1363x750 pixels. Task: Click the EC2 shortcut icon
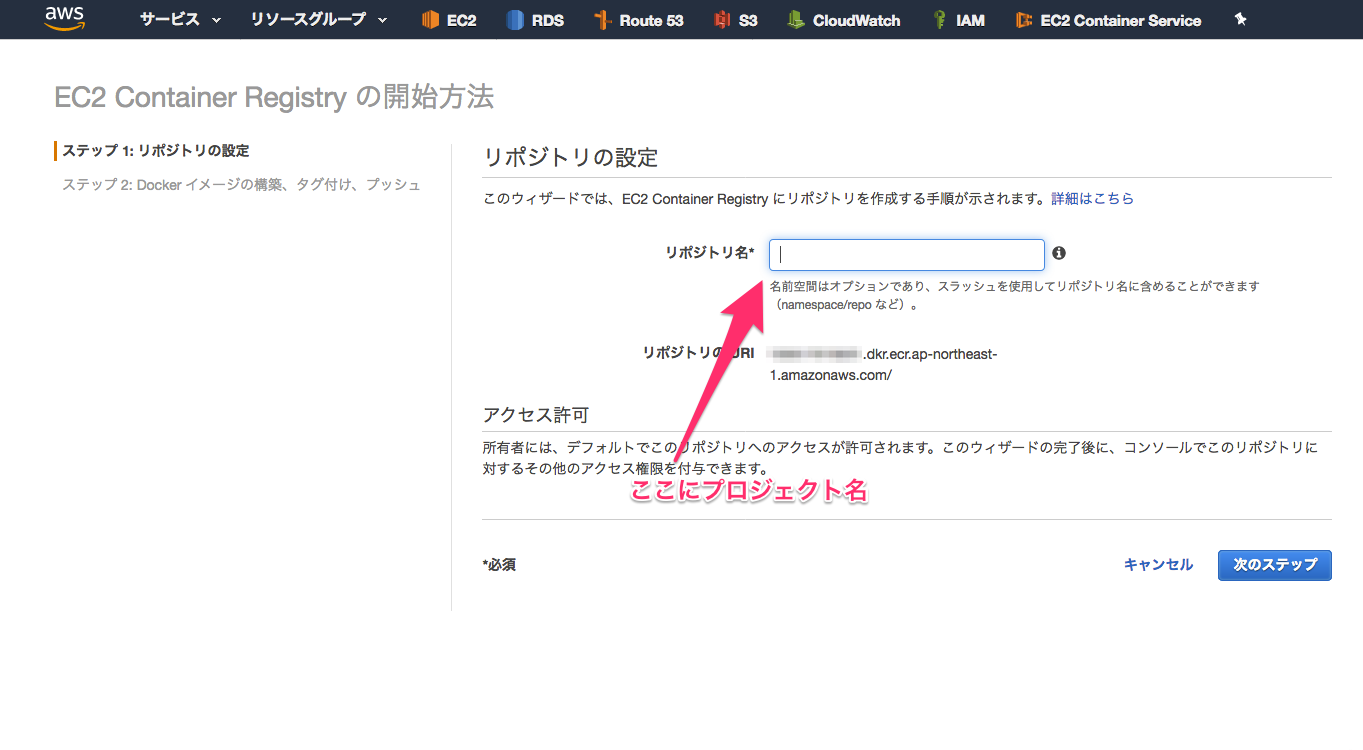[431, 20]
